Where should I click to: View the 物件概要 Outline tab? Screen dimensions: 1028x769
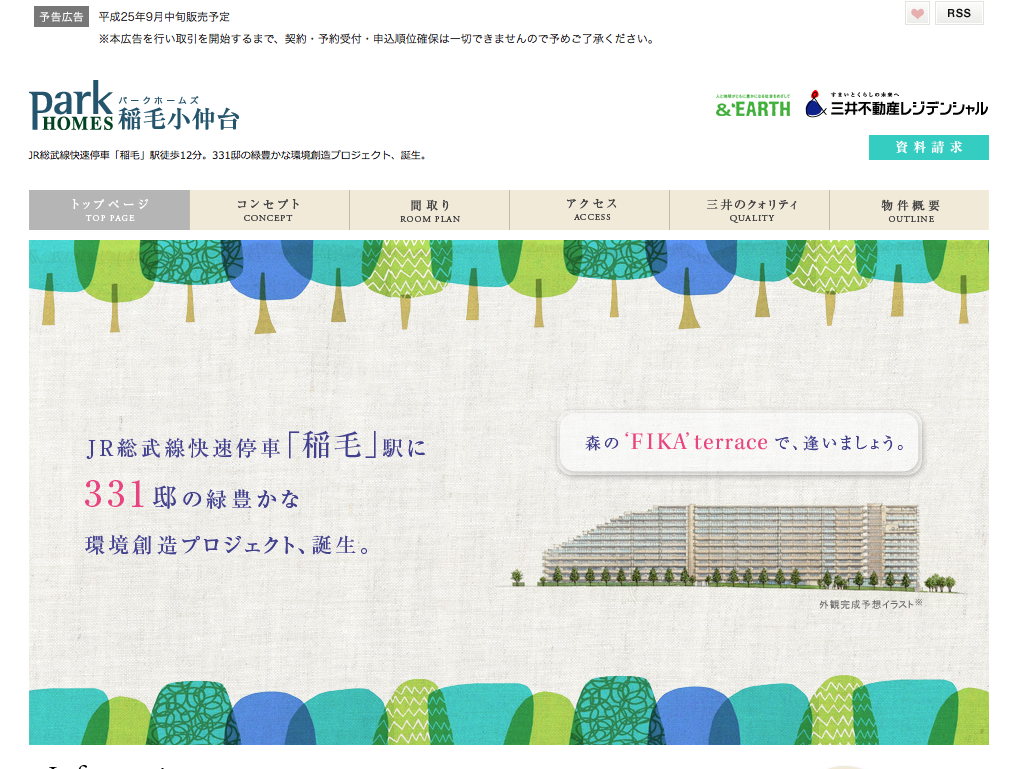pyautogui.click(x=910, y=210)
